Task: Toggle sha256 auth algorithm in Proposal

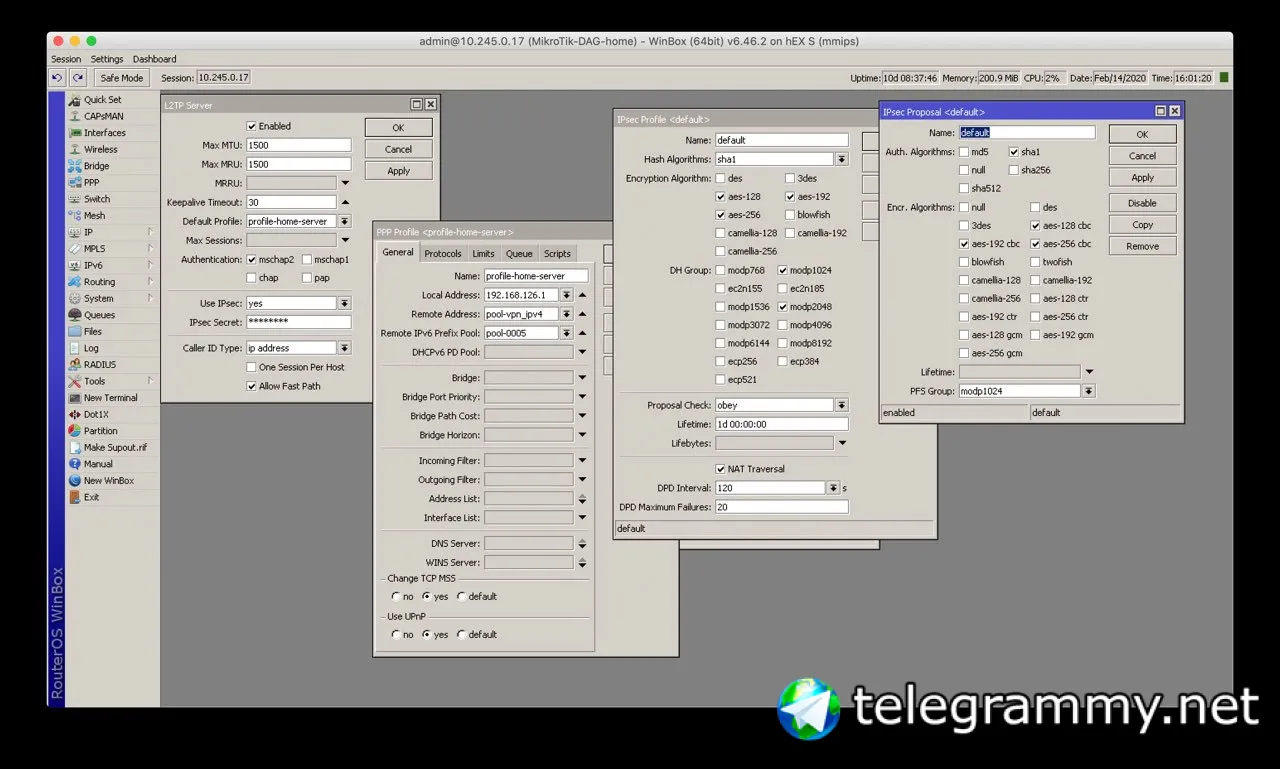Action: click(x=1014, y=170)
